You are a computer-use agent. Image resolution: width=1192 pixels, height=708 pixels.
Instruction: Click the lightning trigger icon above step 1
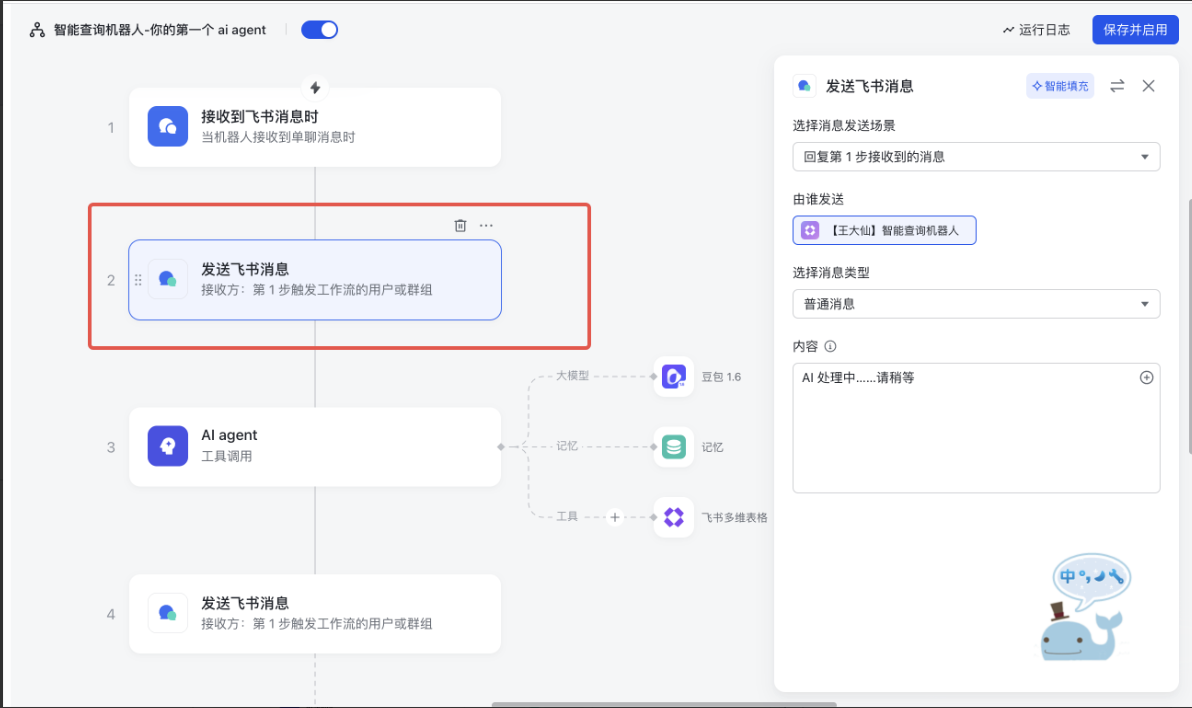click(315, 88)
